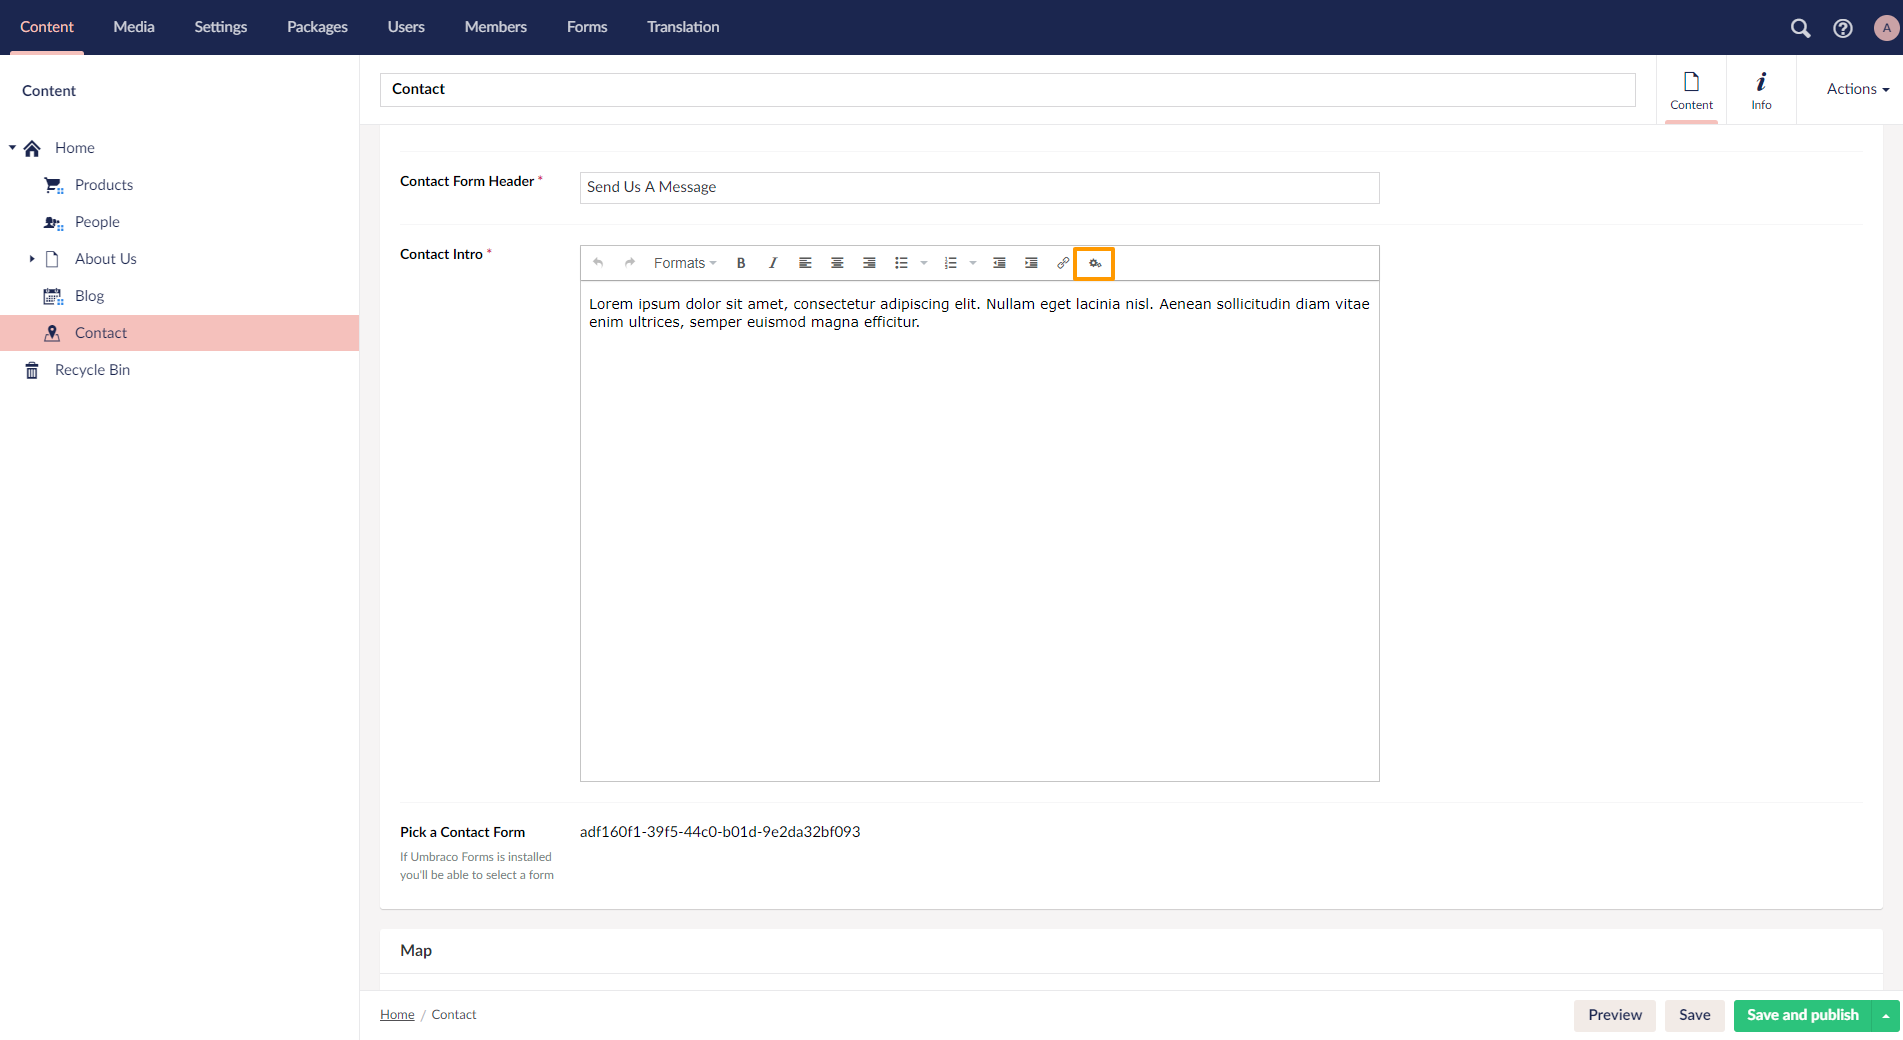Click the Contact map pin icon
Viewport: 1903px width, 1040px height.
pos(53,333)
